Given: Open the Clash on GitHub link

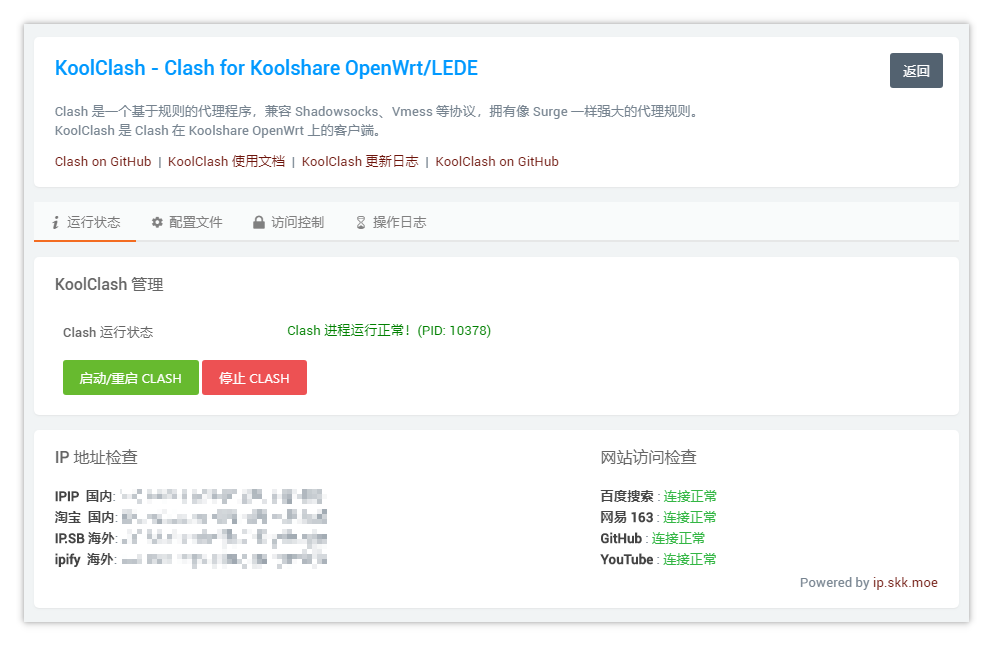Looking at the screenshot, I should (103, 162).
